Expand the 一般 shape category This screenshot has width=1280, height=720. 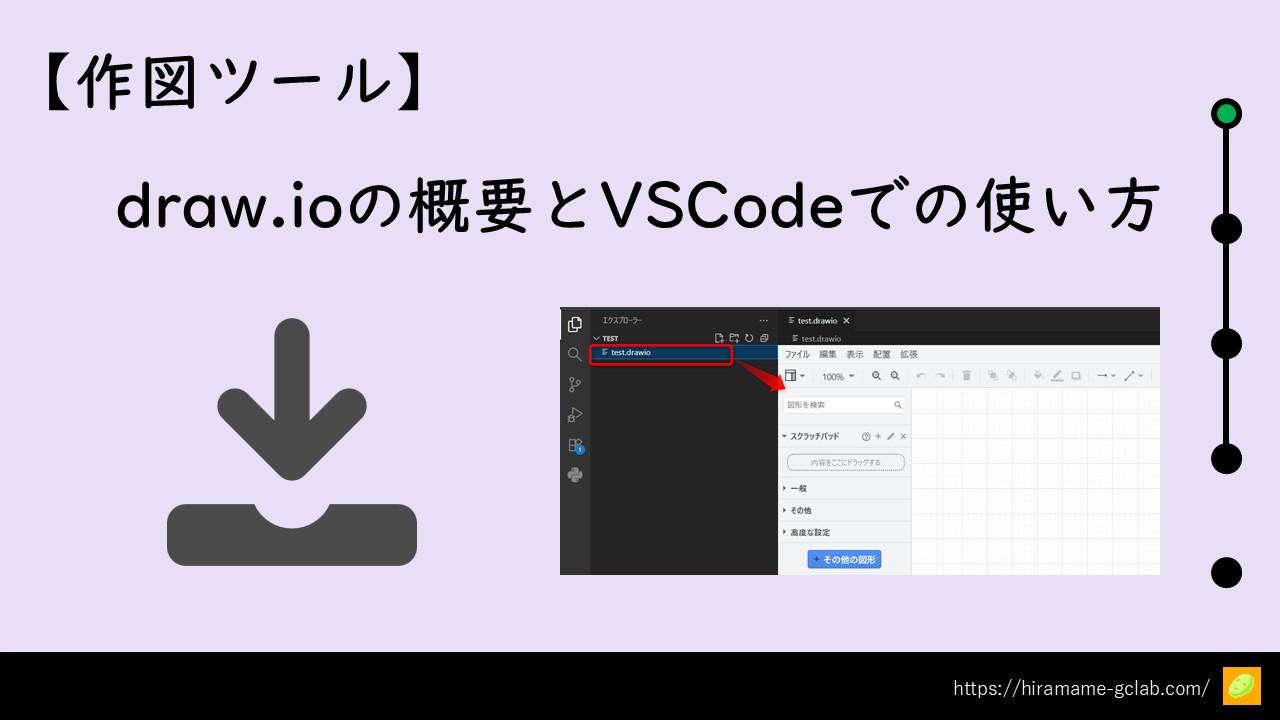click(798, 488)
